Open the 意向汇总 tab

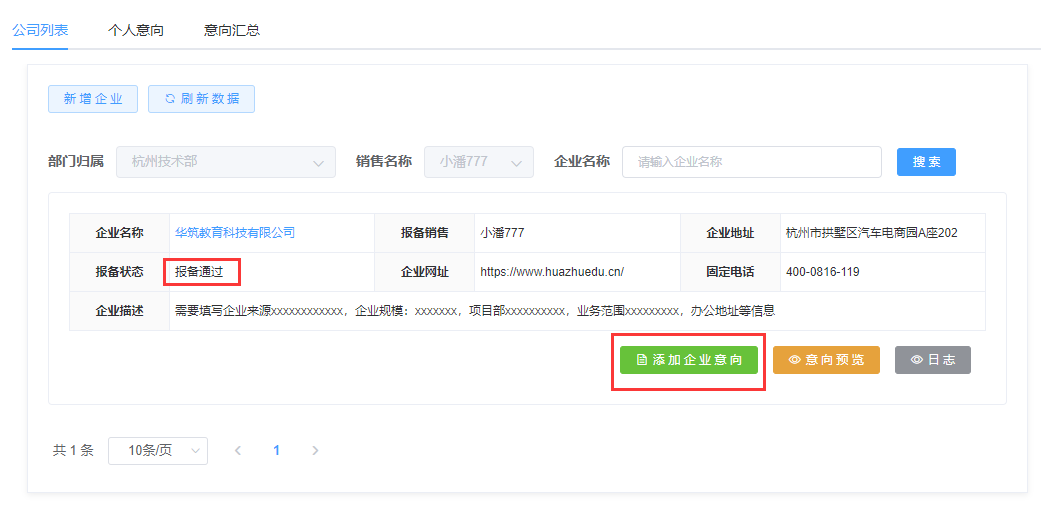(232, 30)
